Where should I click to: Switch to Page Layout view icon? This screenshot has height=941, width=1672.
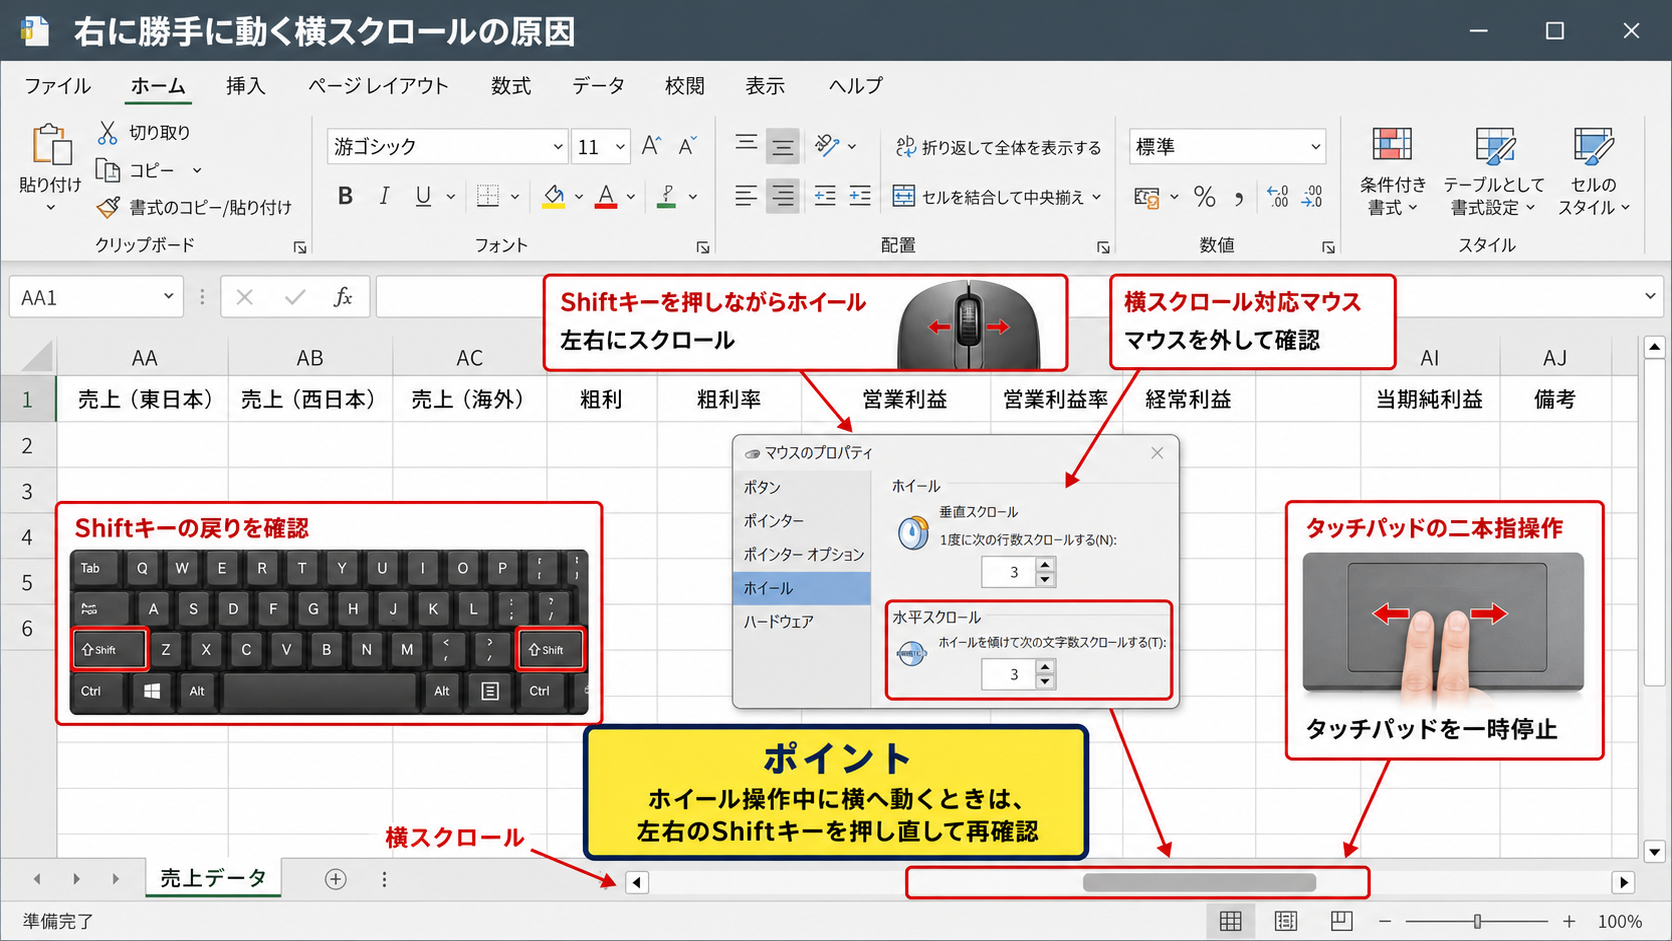(1286, 921)
